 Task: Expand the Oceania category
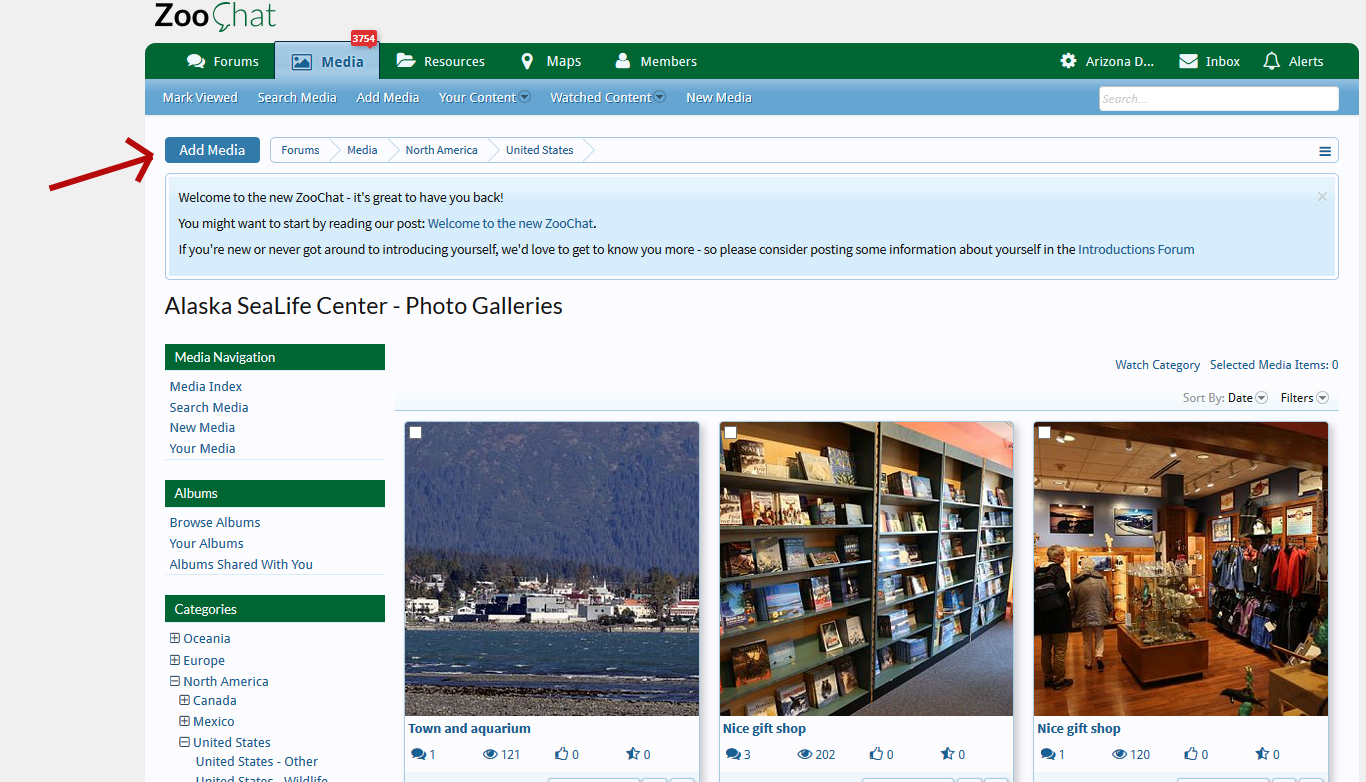click(175, 638)
